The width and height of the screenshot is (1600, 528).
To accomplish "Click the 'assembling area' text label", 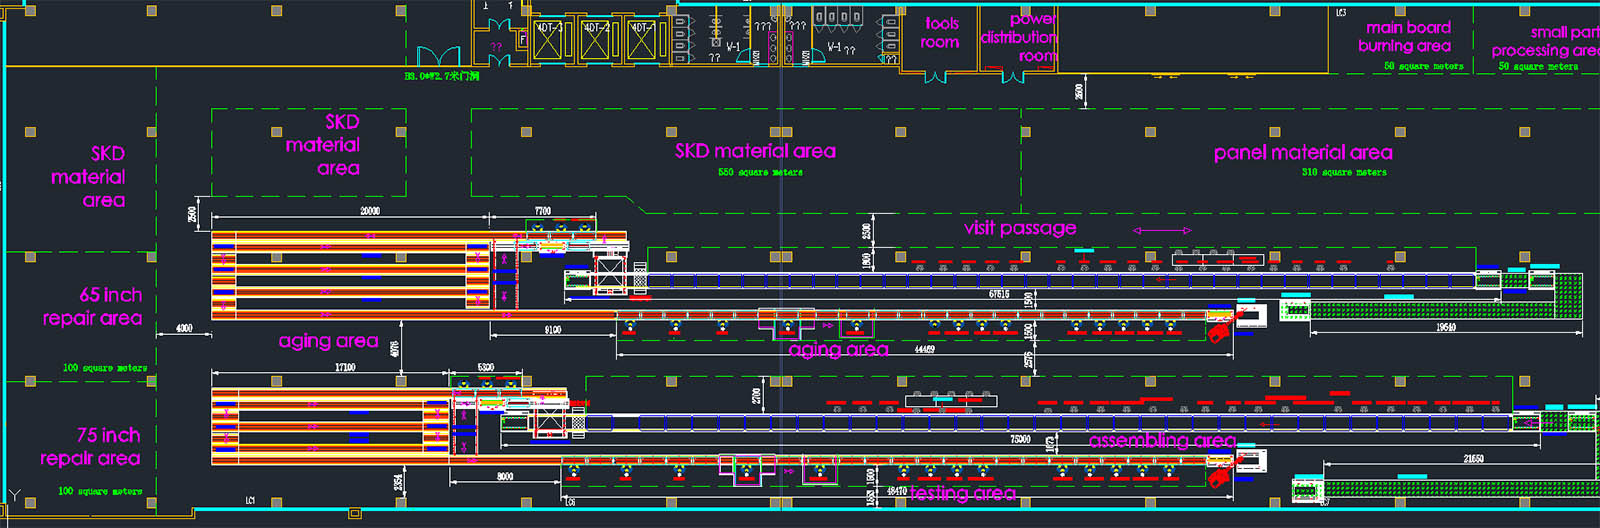I will tap(1162, 441).
